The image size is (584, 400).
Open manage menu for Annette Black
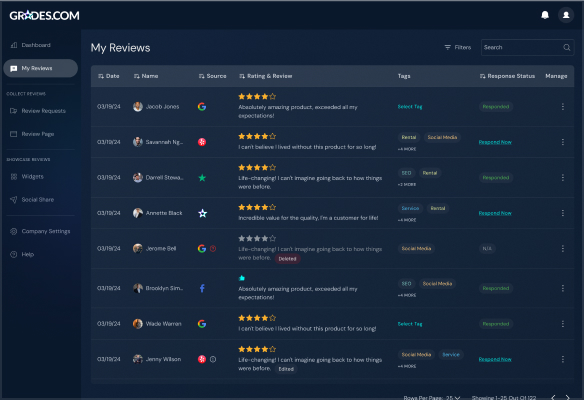click(562, 213)
